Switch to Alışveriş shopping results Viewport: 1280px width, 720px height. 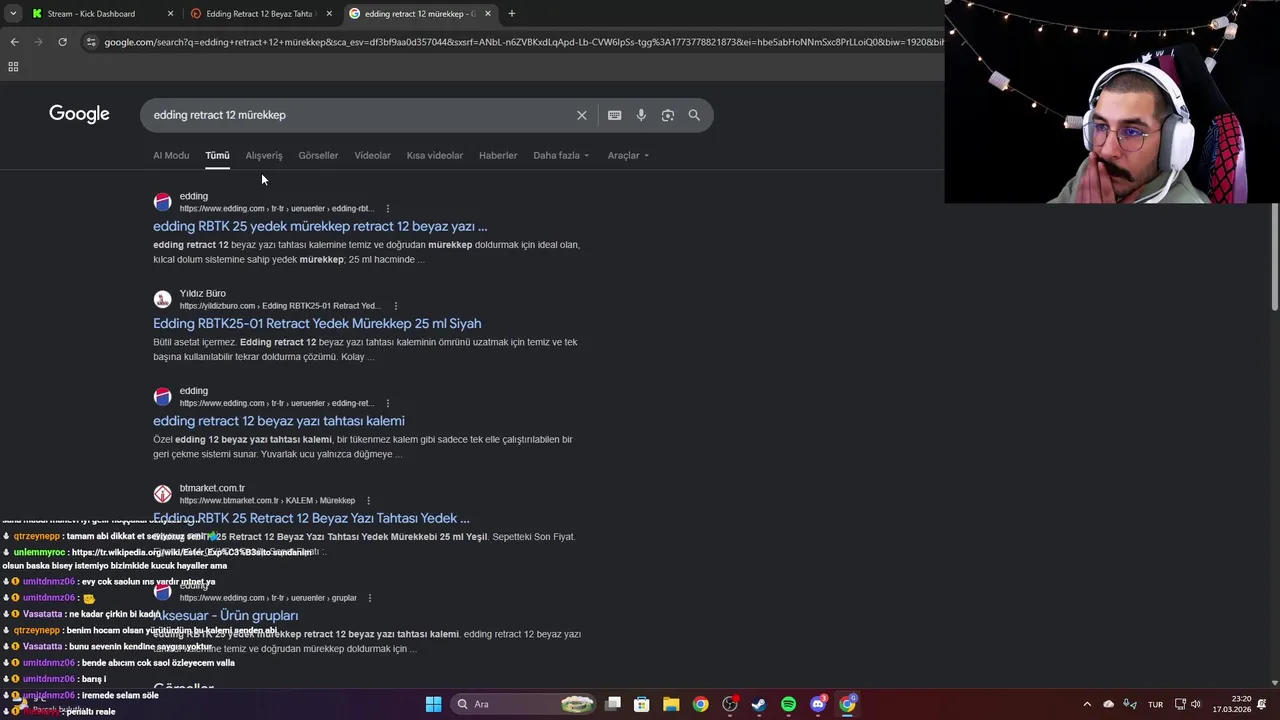(x=264, y=155)
